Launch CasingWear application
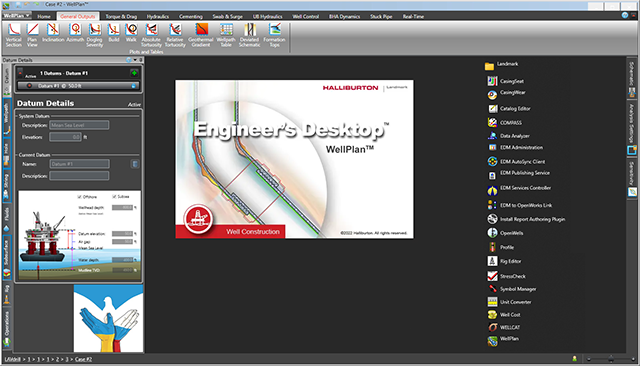Image resolution: width=640 pixels, height=366 pixels. [506, 94]
